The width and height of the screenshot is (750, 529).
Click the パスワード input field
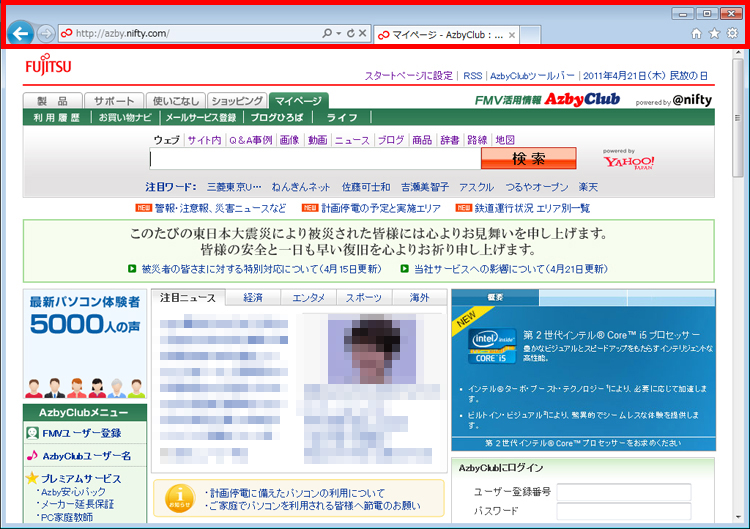coord(624,511)
